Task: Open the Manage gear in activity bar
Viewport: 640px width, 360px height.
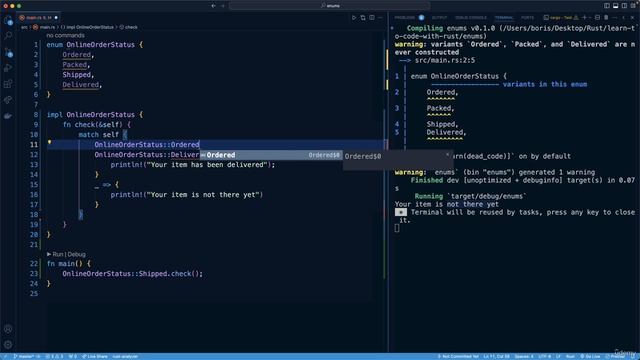Action: click(x=8, y=344)
